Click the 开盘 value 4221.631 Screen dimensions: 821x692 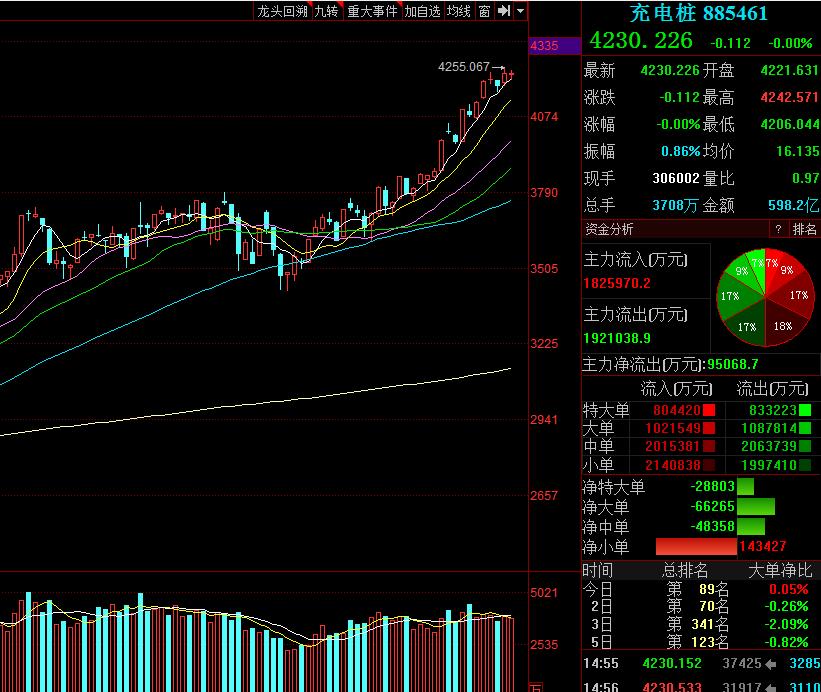tap(789, 70)
